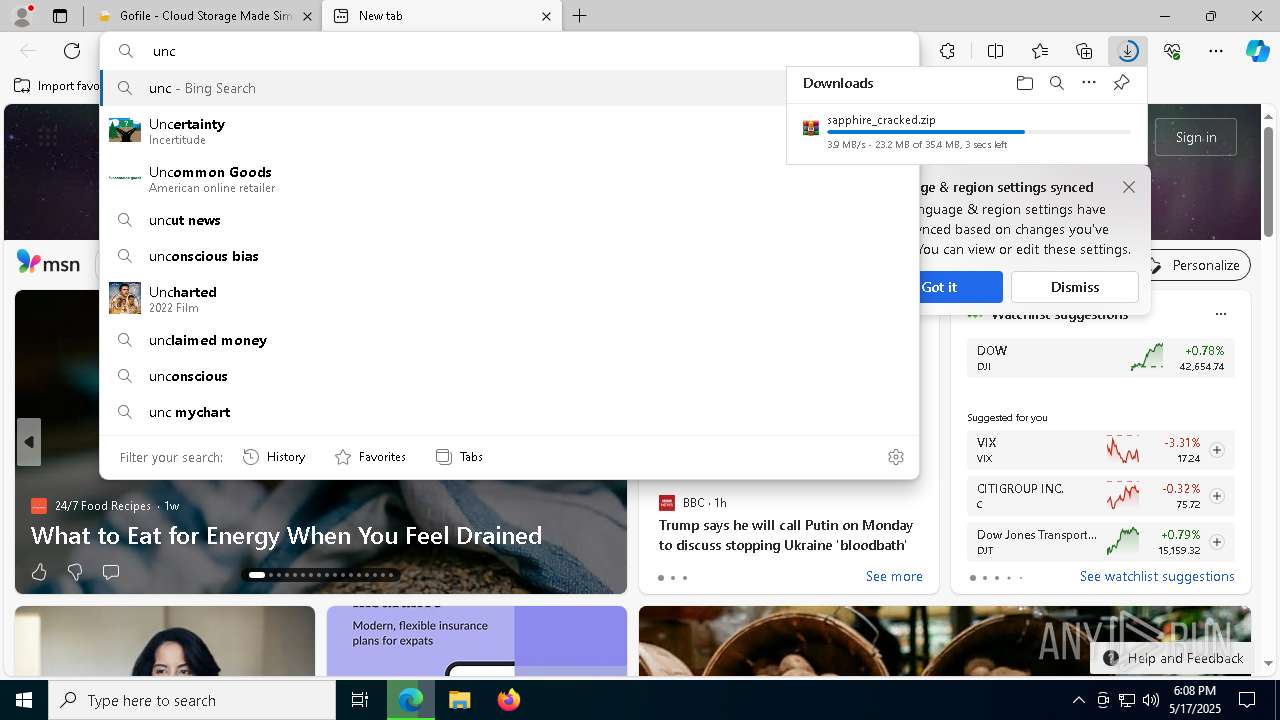
Task: Search downloads magnifier icon
Action: pyautogui.click(x=1056, y=83)
